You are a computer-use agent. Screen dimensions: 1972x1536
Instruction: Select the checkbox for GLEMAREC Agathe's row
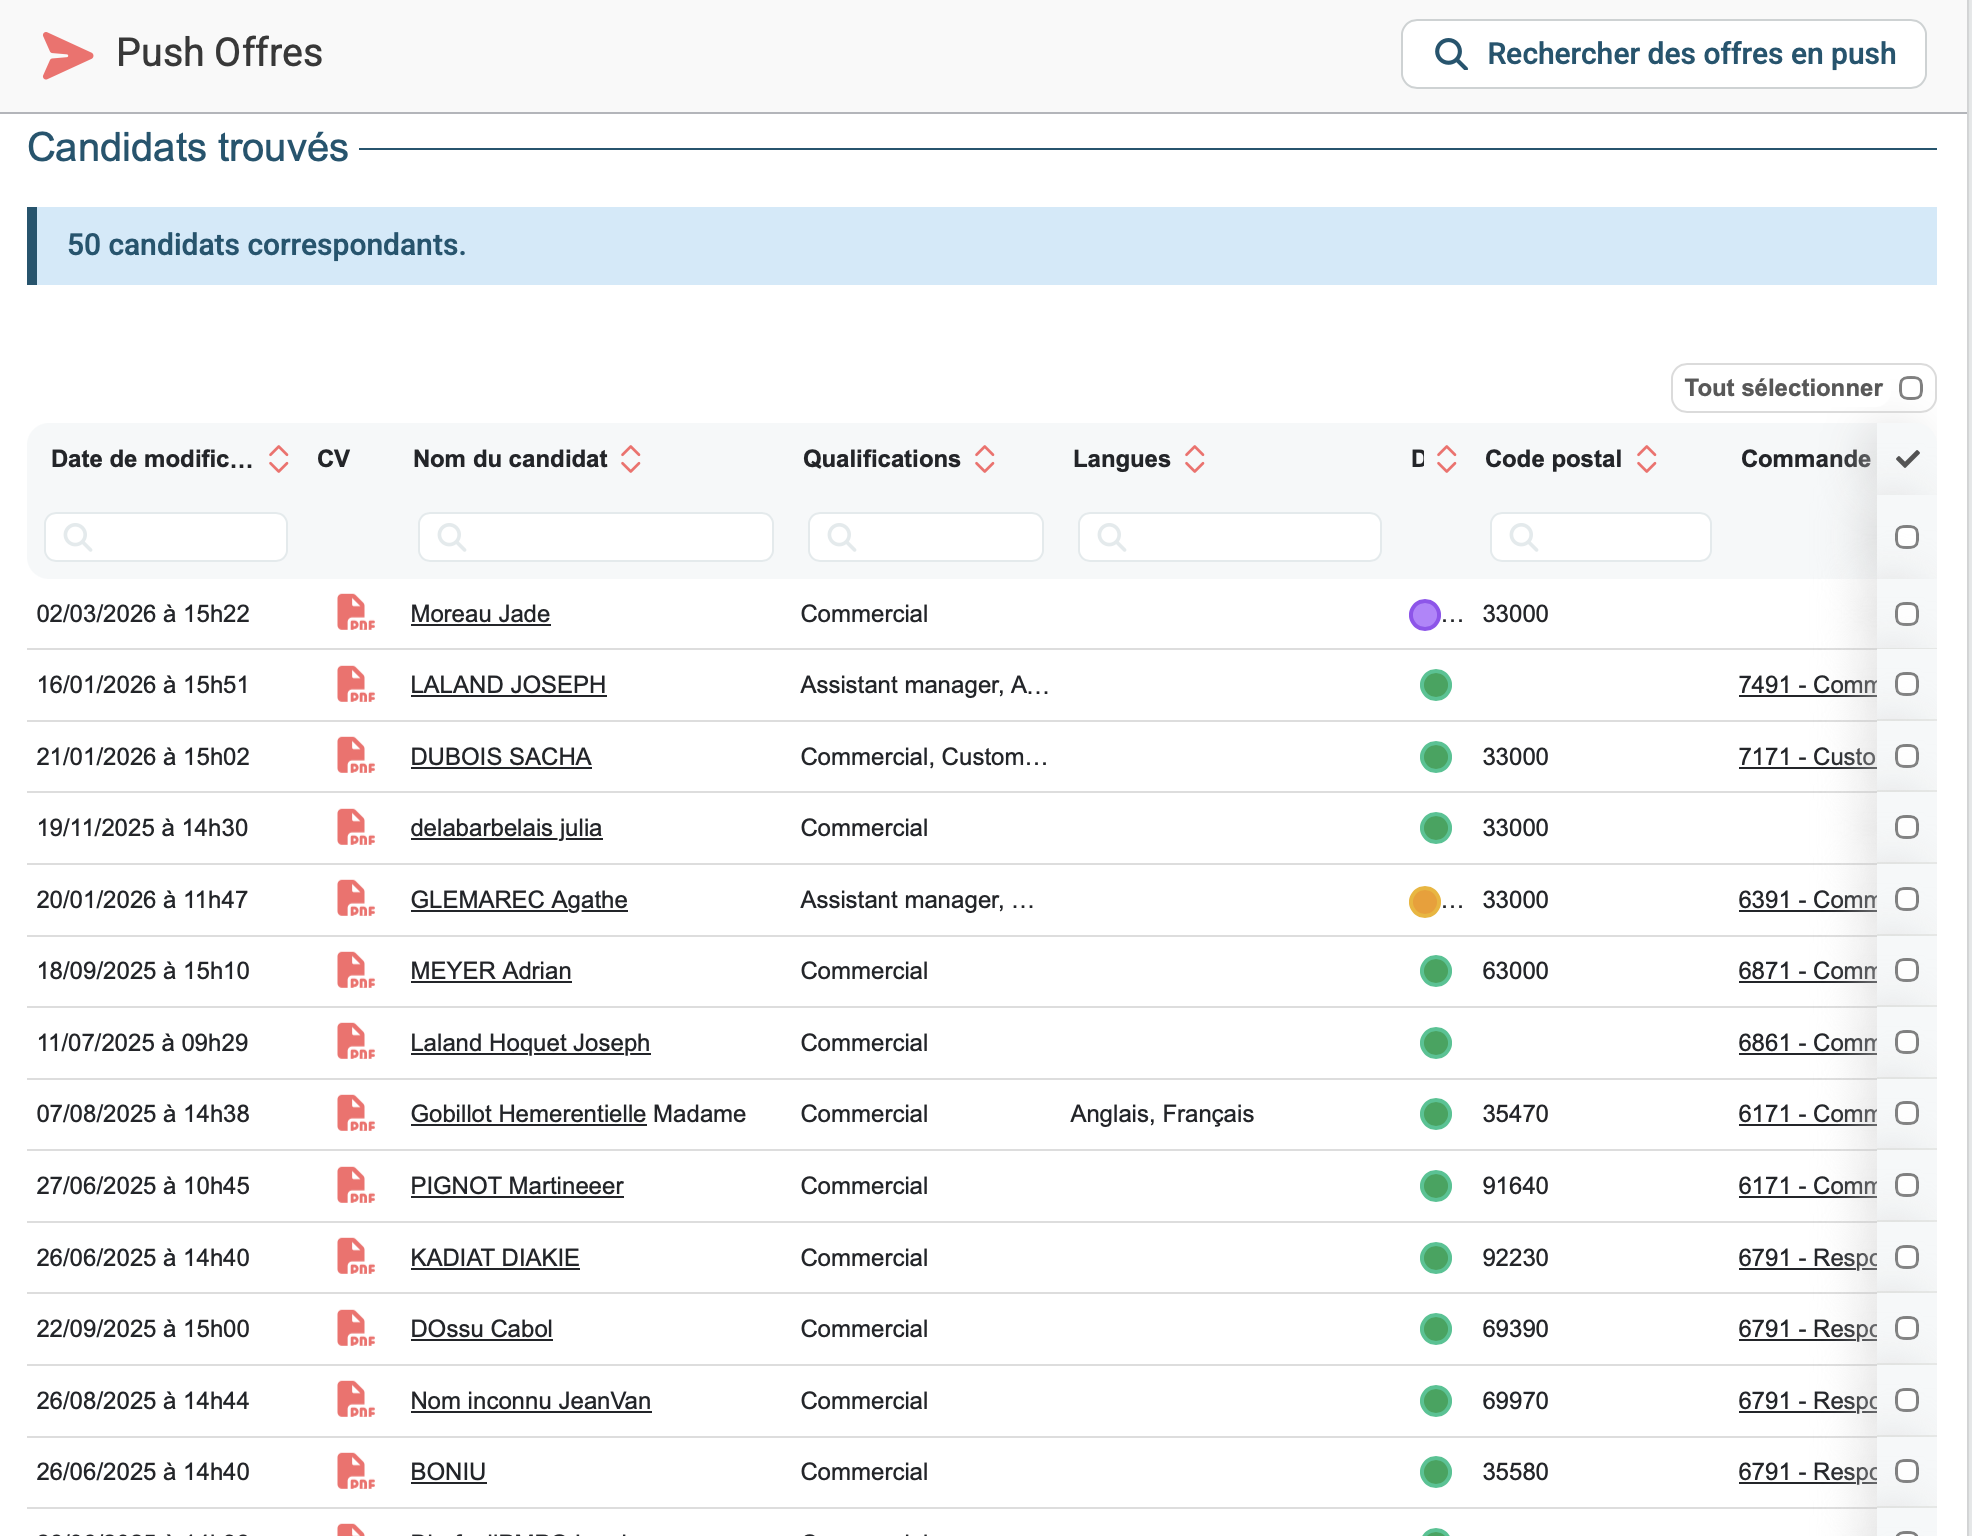coord(1907,899)
